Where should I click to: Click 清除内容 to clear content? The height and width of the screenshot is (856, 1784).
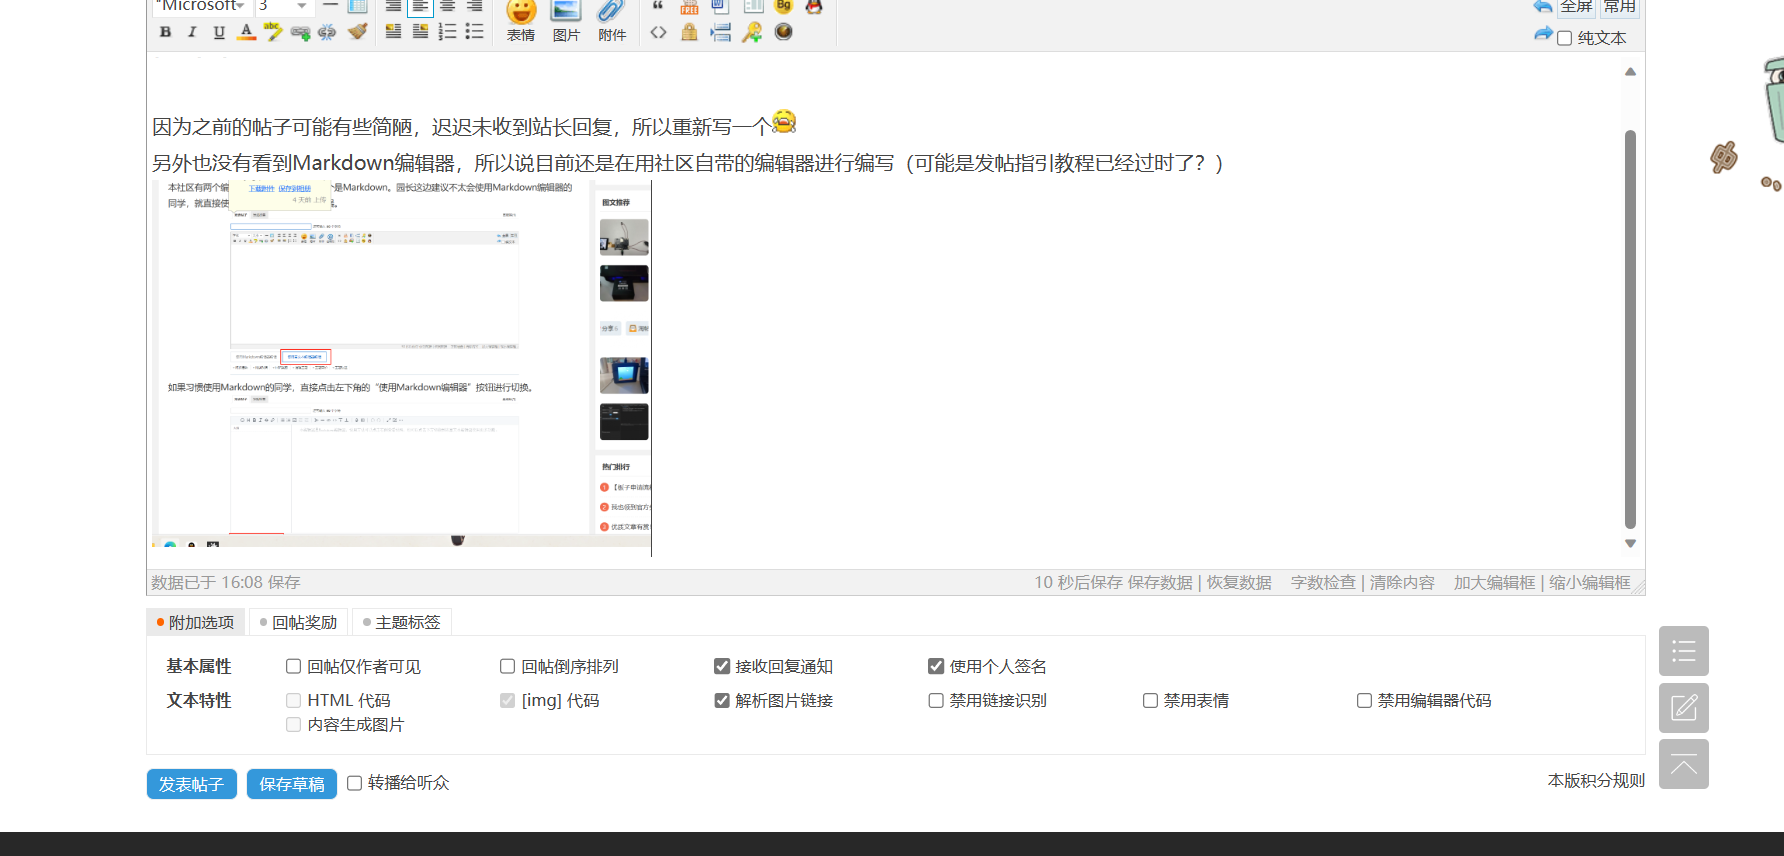pyautogui.click(x=1402, y=582)
